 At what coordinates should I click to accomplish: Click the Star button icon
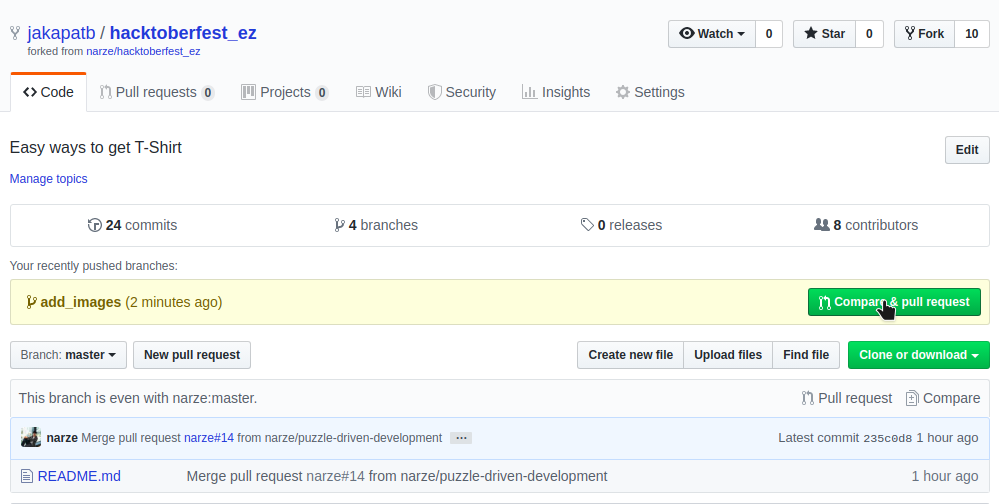[811, 34]
